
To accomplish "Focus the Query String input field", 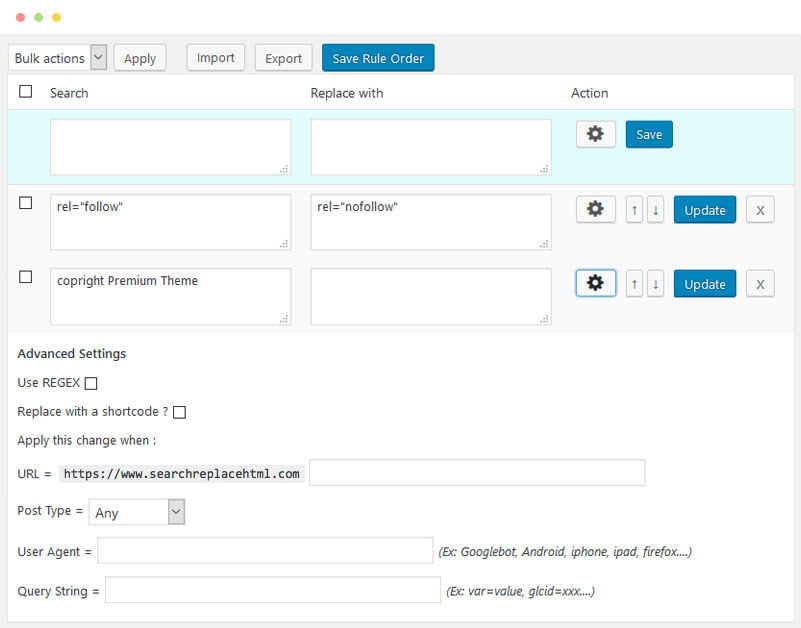I will tap(273, 590).
